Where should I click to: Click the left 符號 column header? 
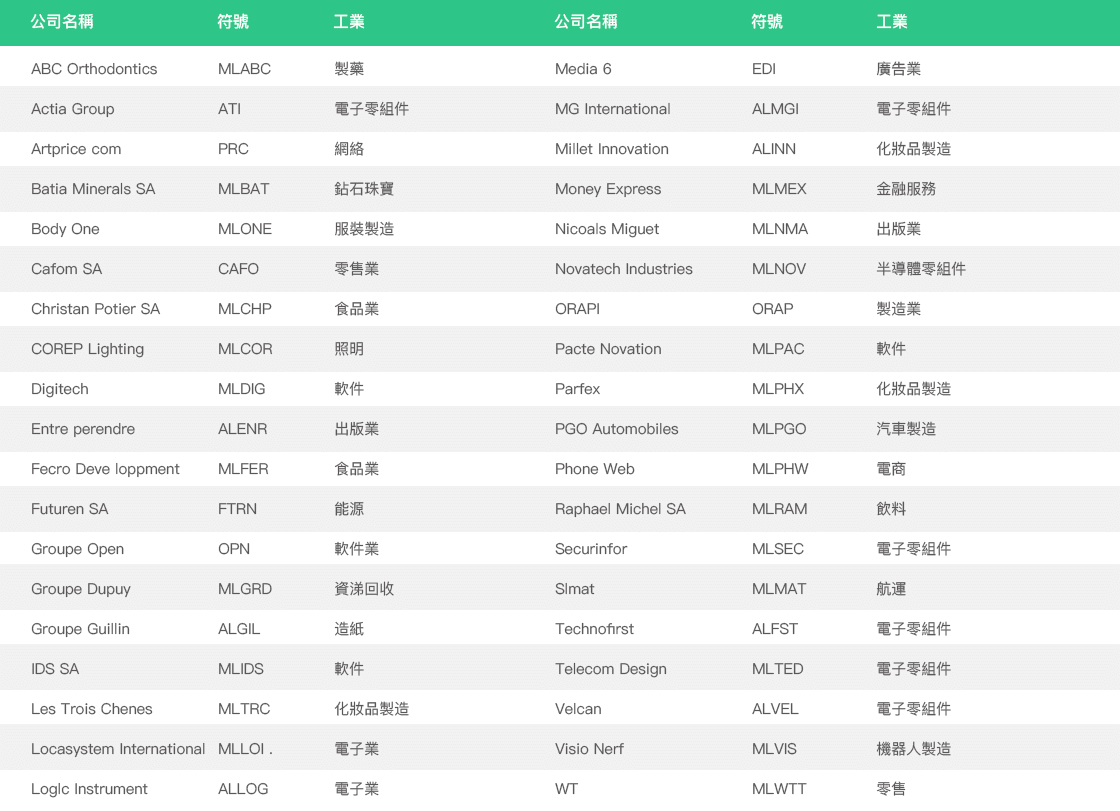pos(233,22)
